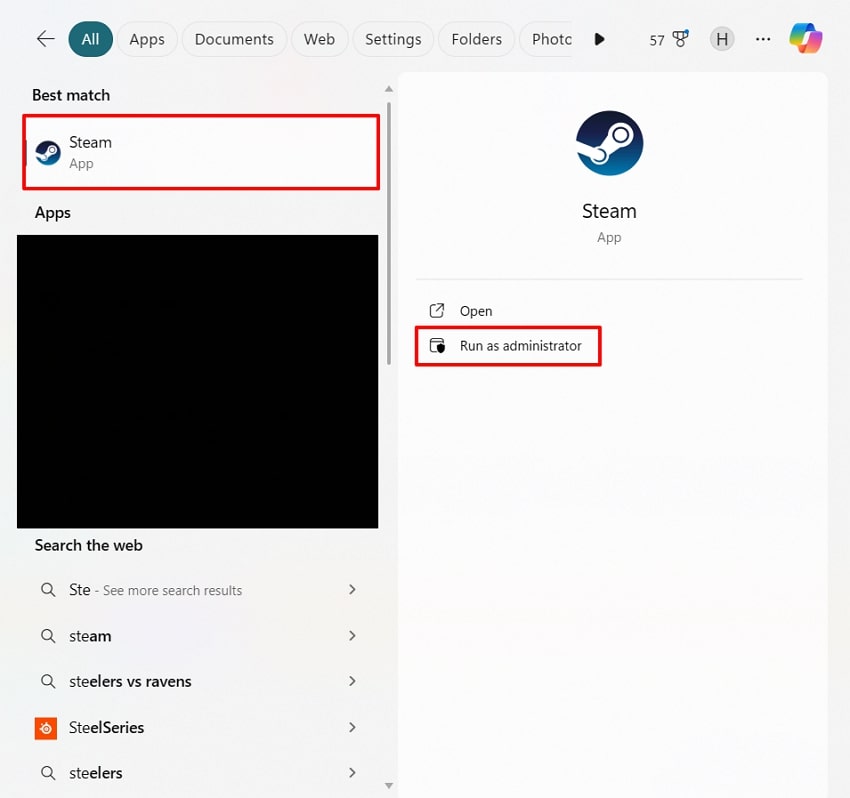Image resolution: width=850 pixels, height=798 pixels.
Task: Open the 'steam' web search suggestion
Action: click(x=197, y=636)
